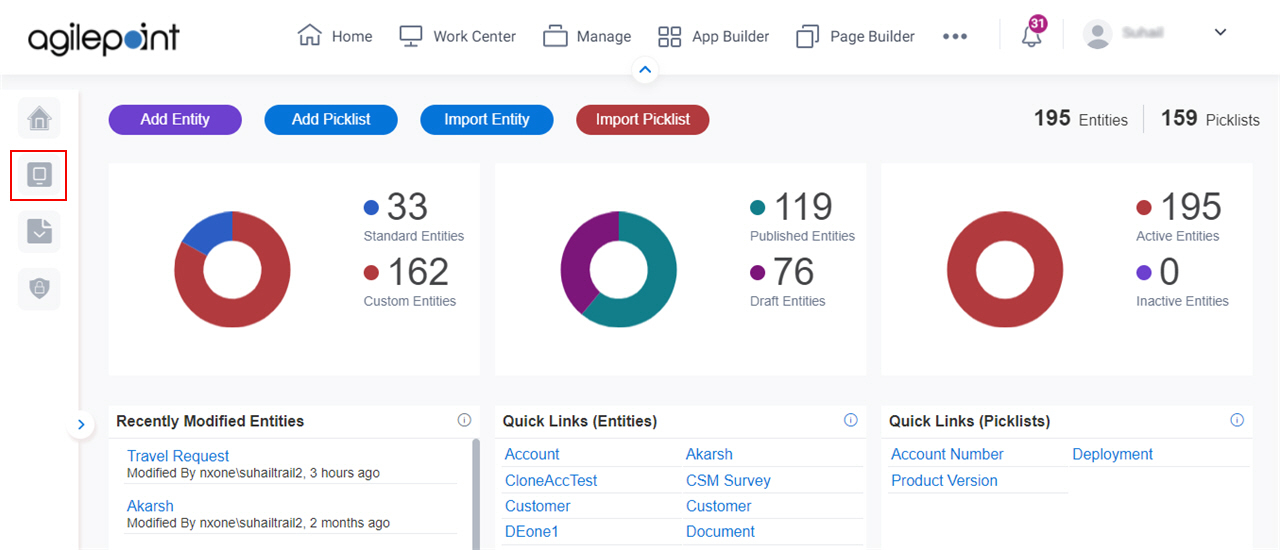1280x550 pixels.
Task: Click the 'Modified By ... 3 hours ago' text
Action: [x=253, y=473]
